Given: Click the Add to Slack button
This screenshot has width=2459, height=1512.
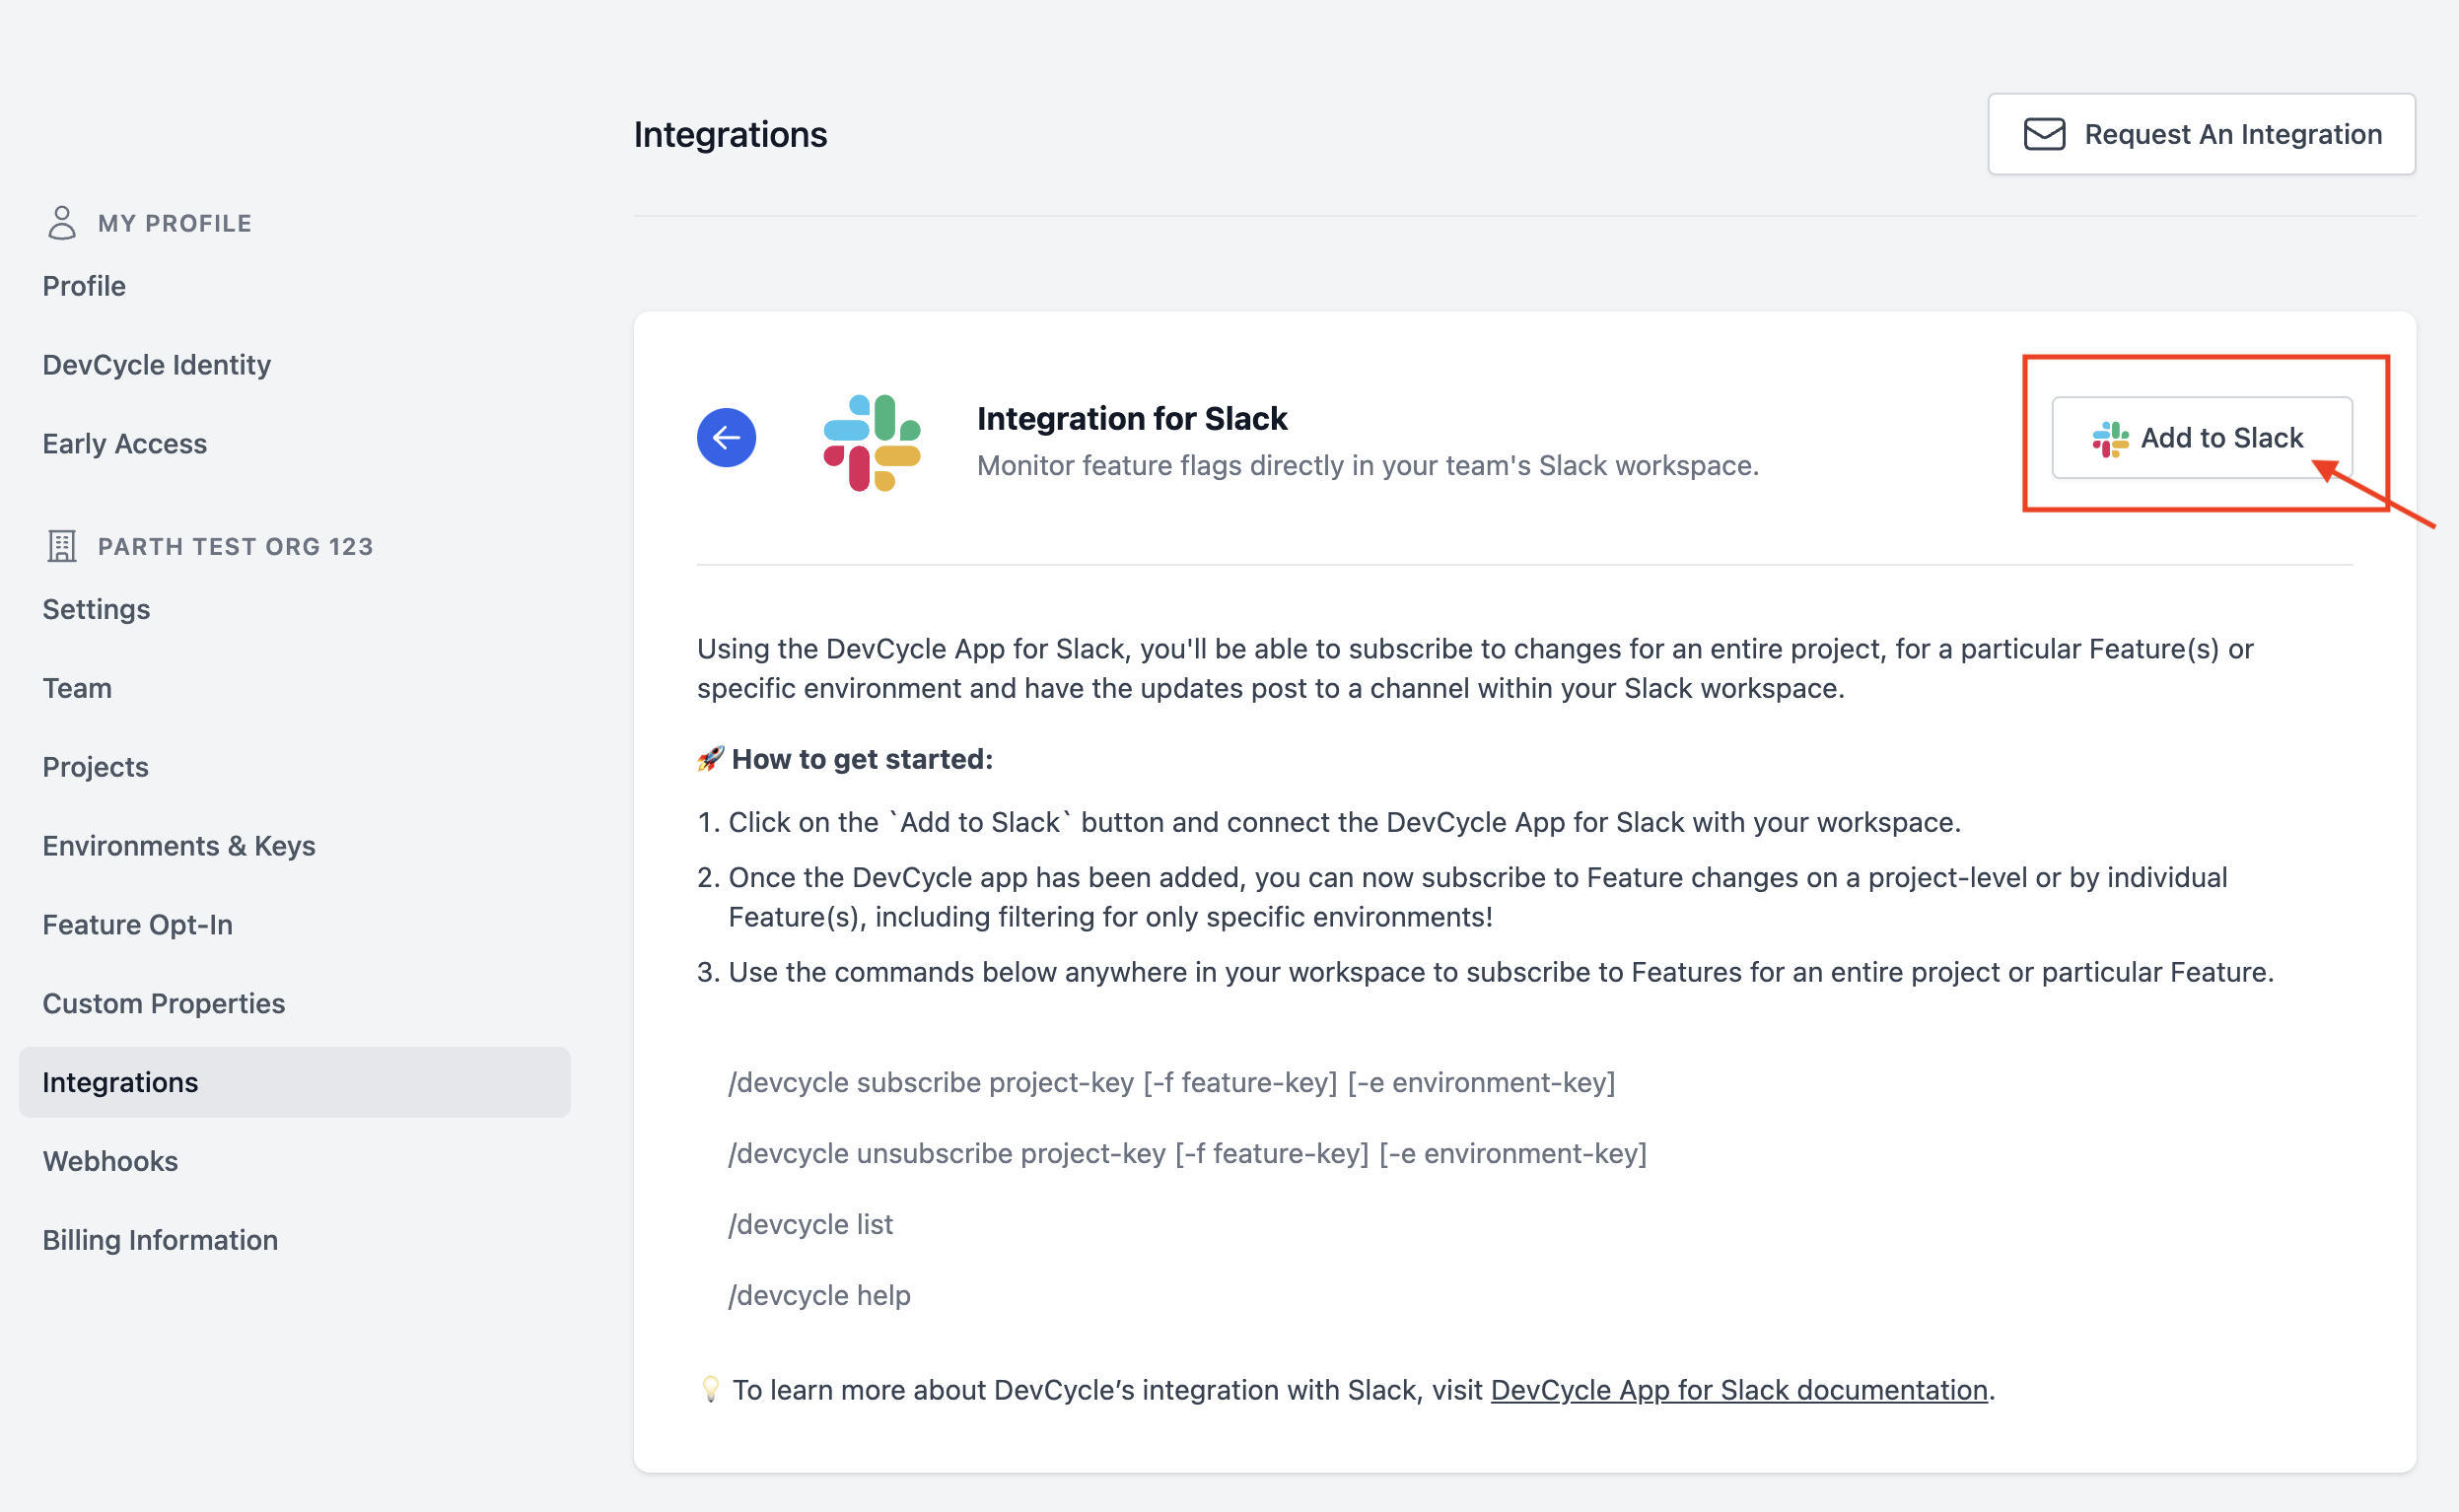Looking at the screenshot, I should click(x=2201, y=436).
